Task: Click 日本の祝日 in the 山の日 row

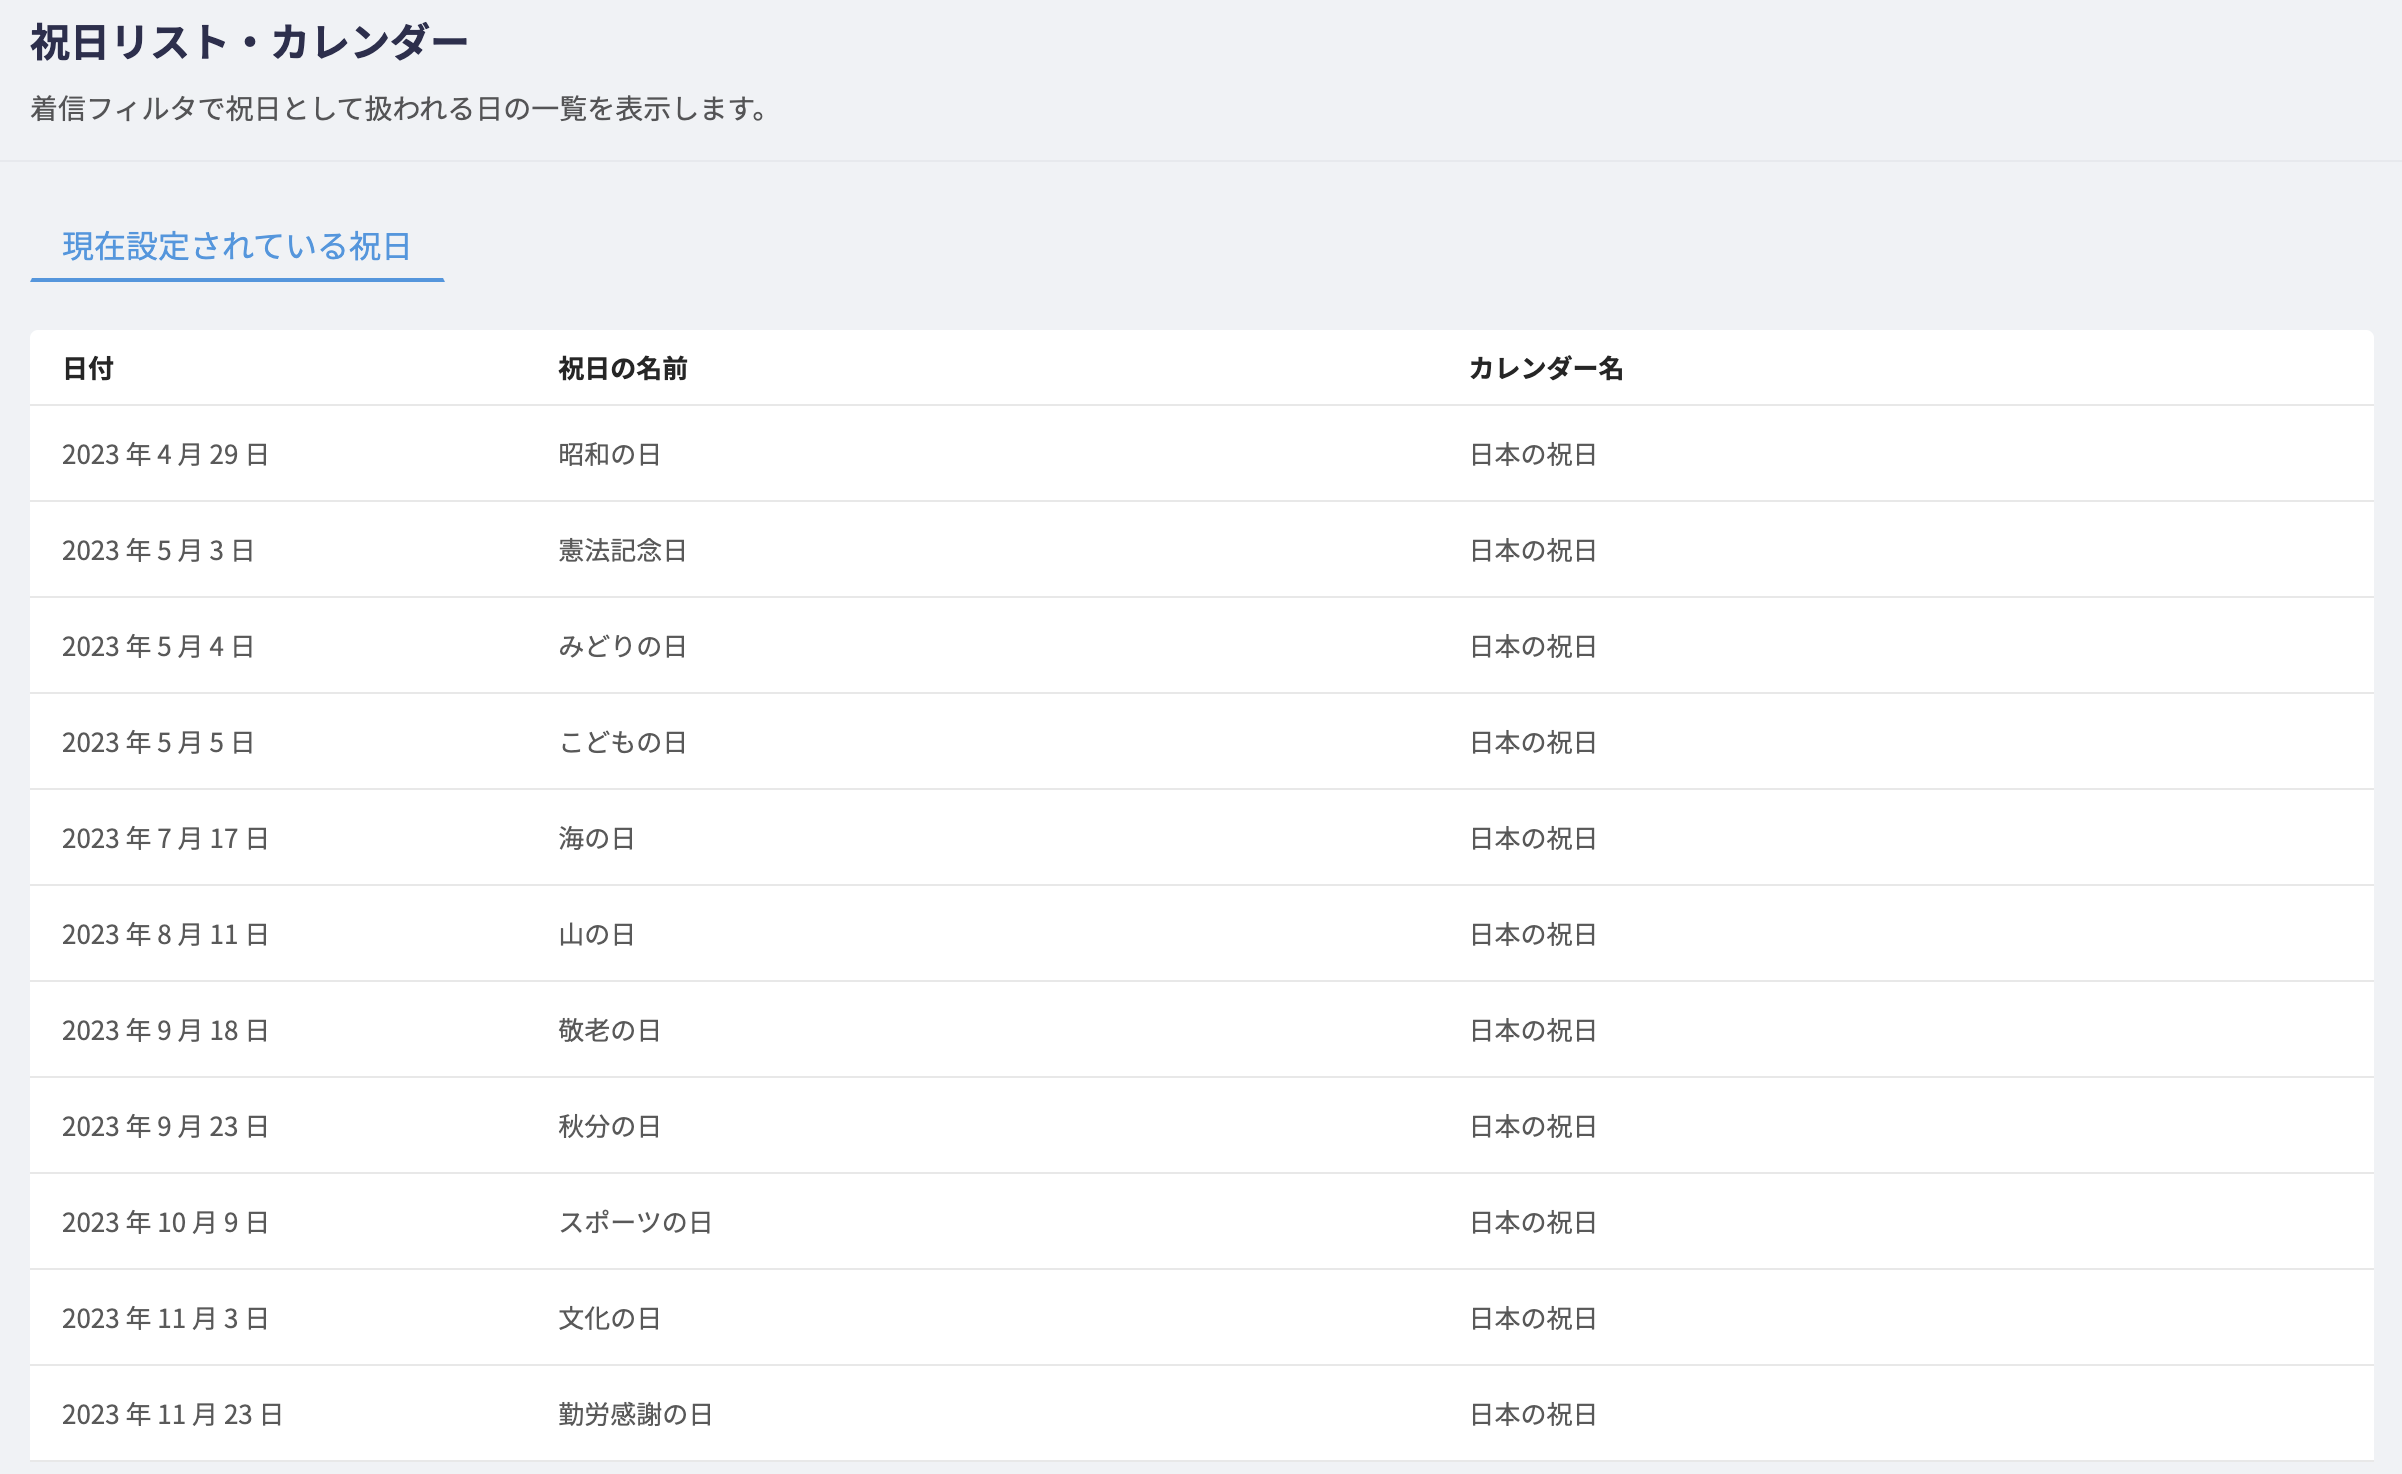Action: [x=1533, y=934]
